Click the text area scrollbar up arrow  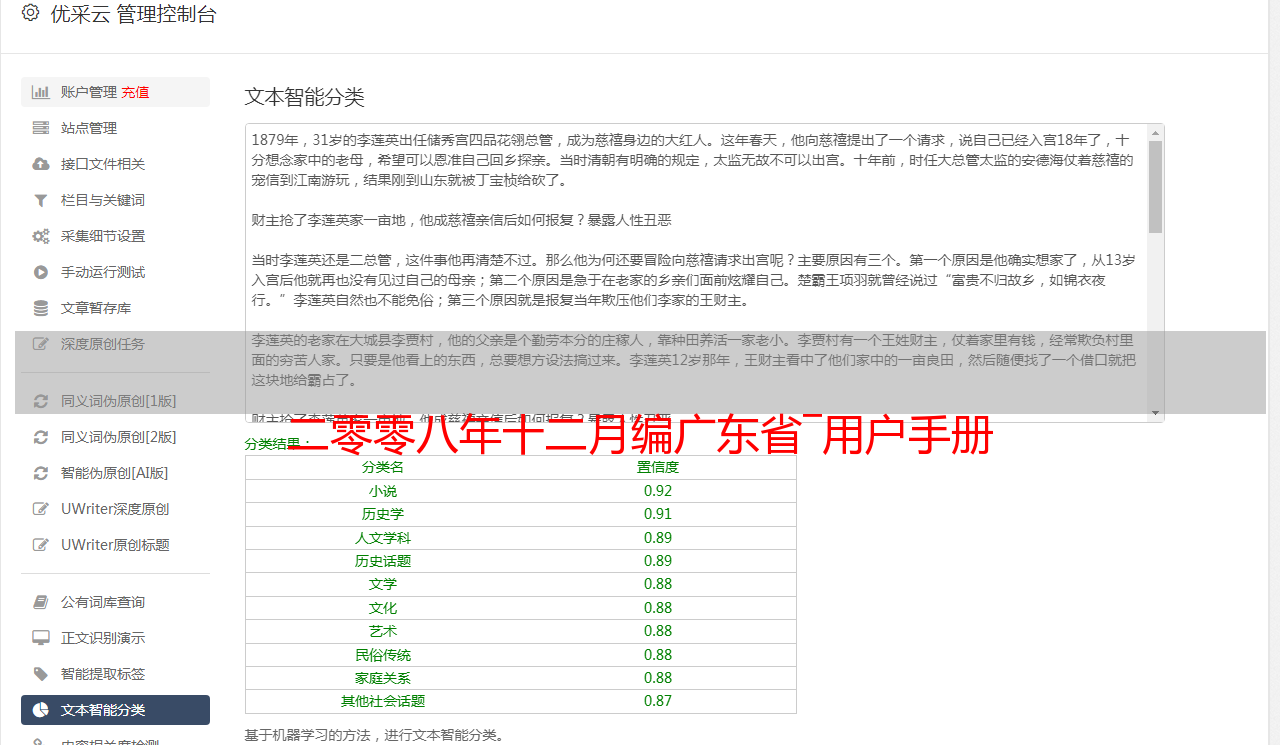(1155, 132)
